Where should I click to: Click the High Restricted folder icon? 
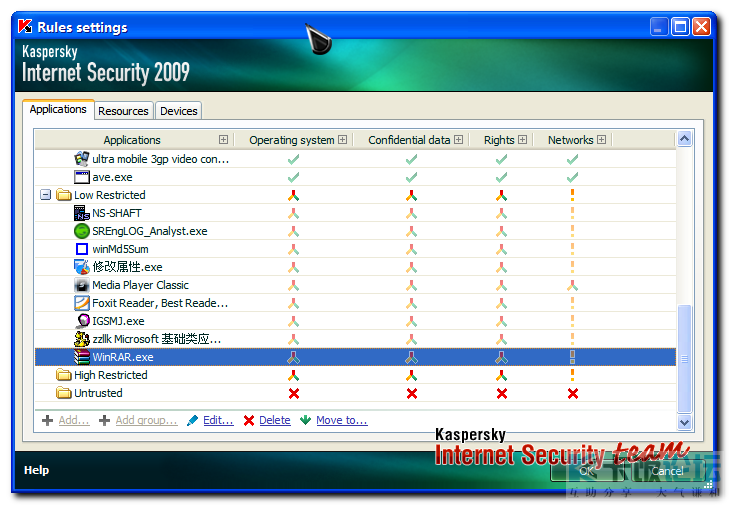click(x=64, y=375)
